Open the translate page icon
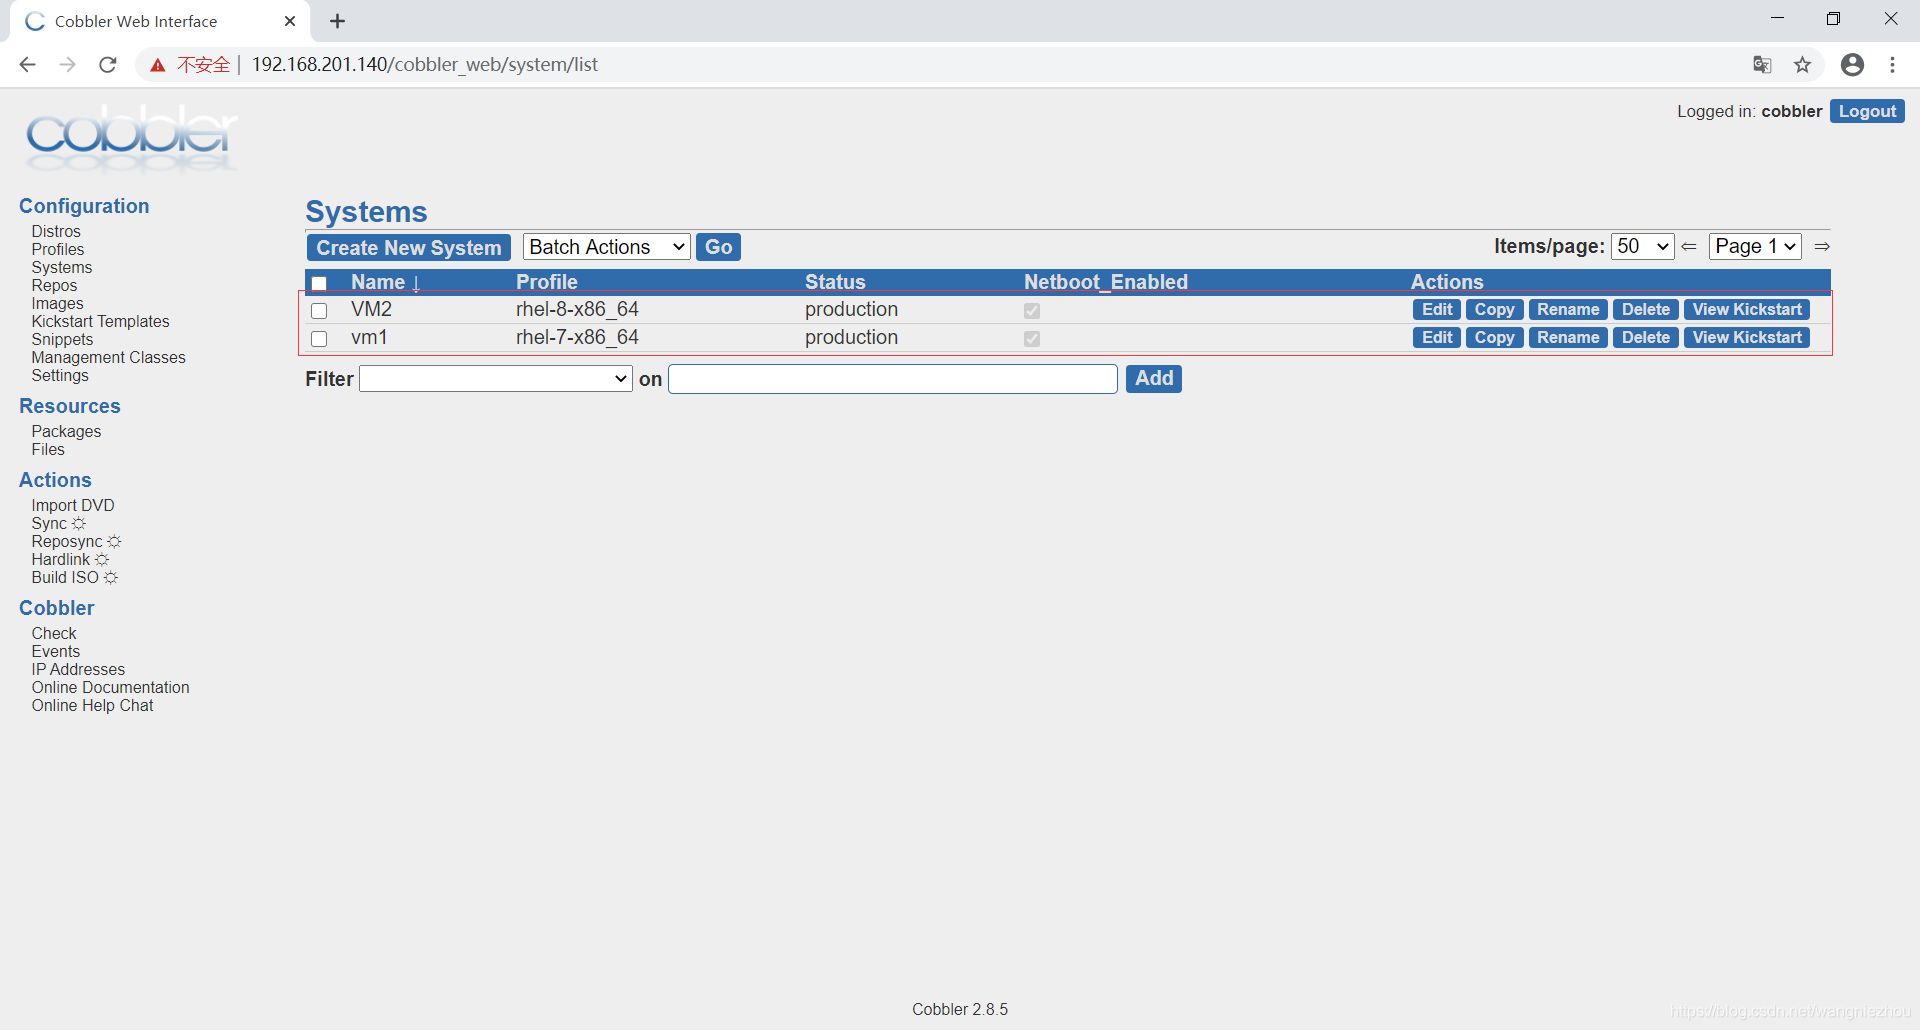 [x=1762, y=65]
